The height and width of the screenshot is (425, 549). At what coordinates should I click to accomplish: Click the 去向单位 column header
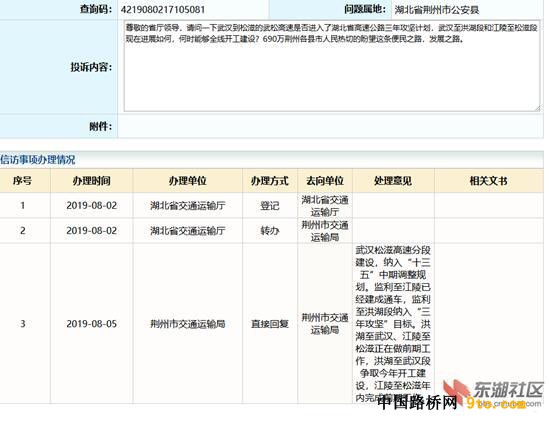[x=325, y=181]
